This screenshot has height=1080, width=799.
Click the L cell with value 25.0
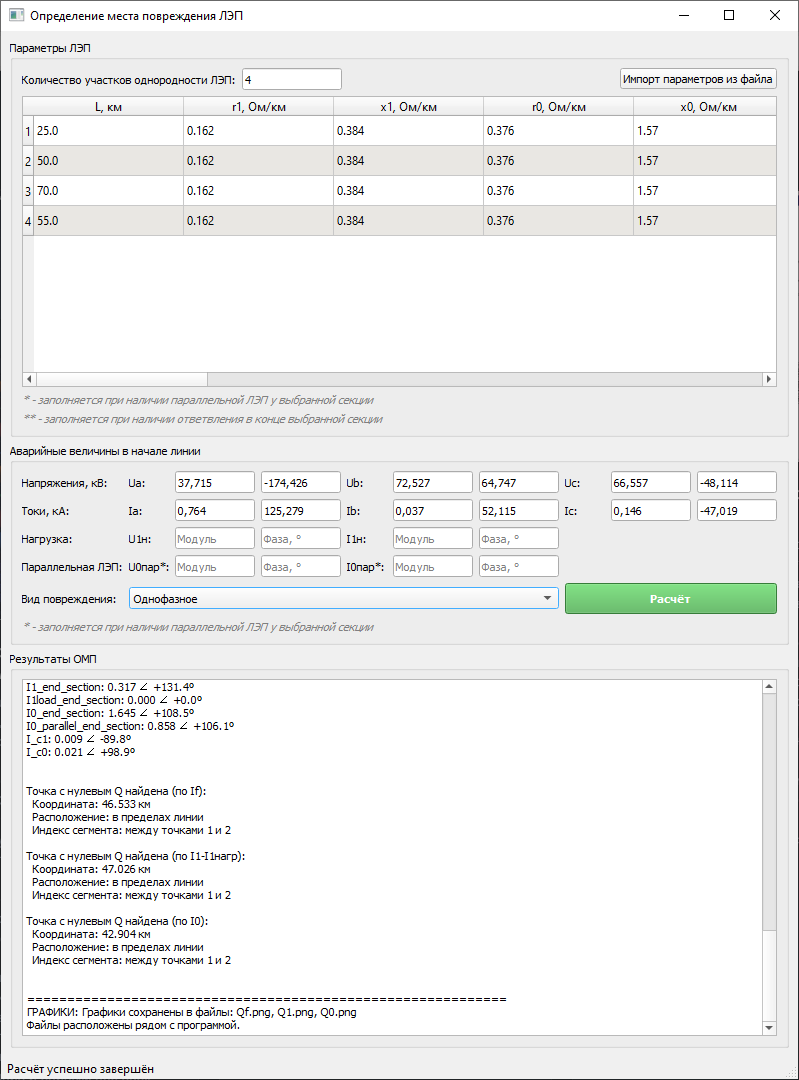coord(108,131)
